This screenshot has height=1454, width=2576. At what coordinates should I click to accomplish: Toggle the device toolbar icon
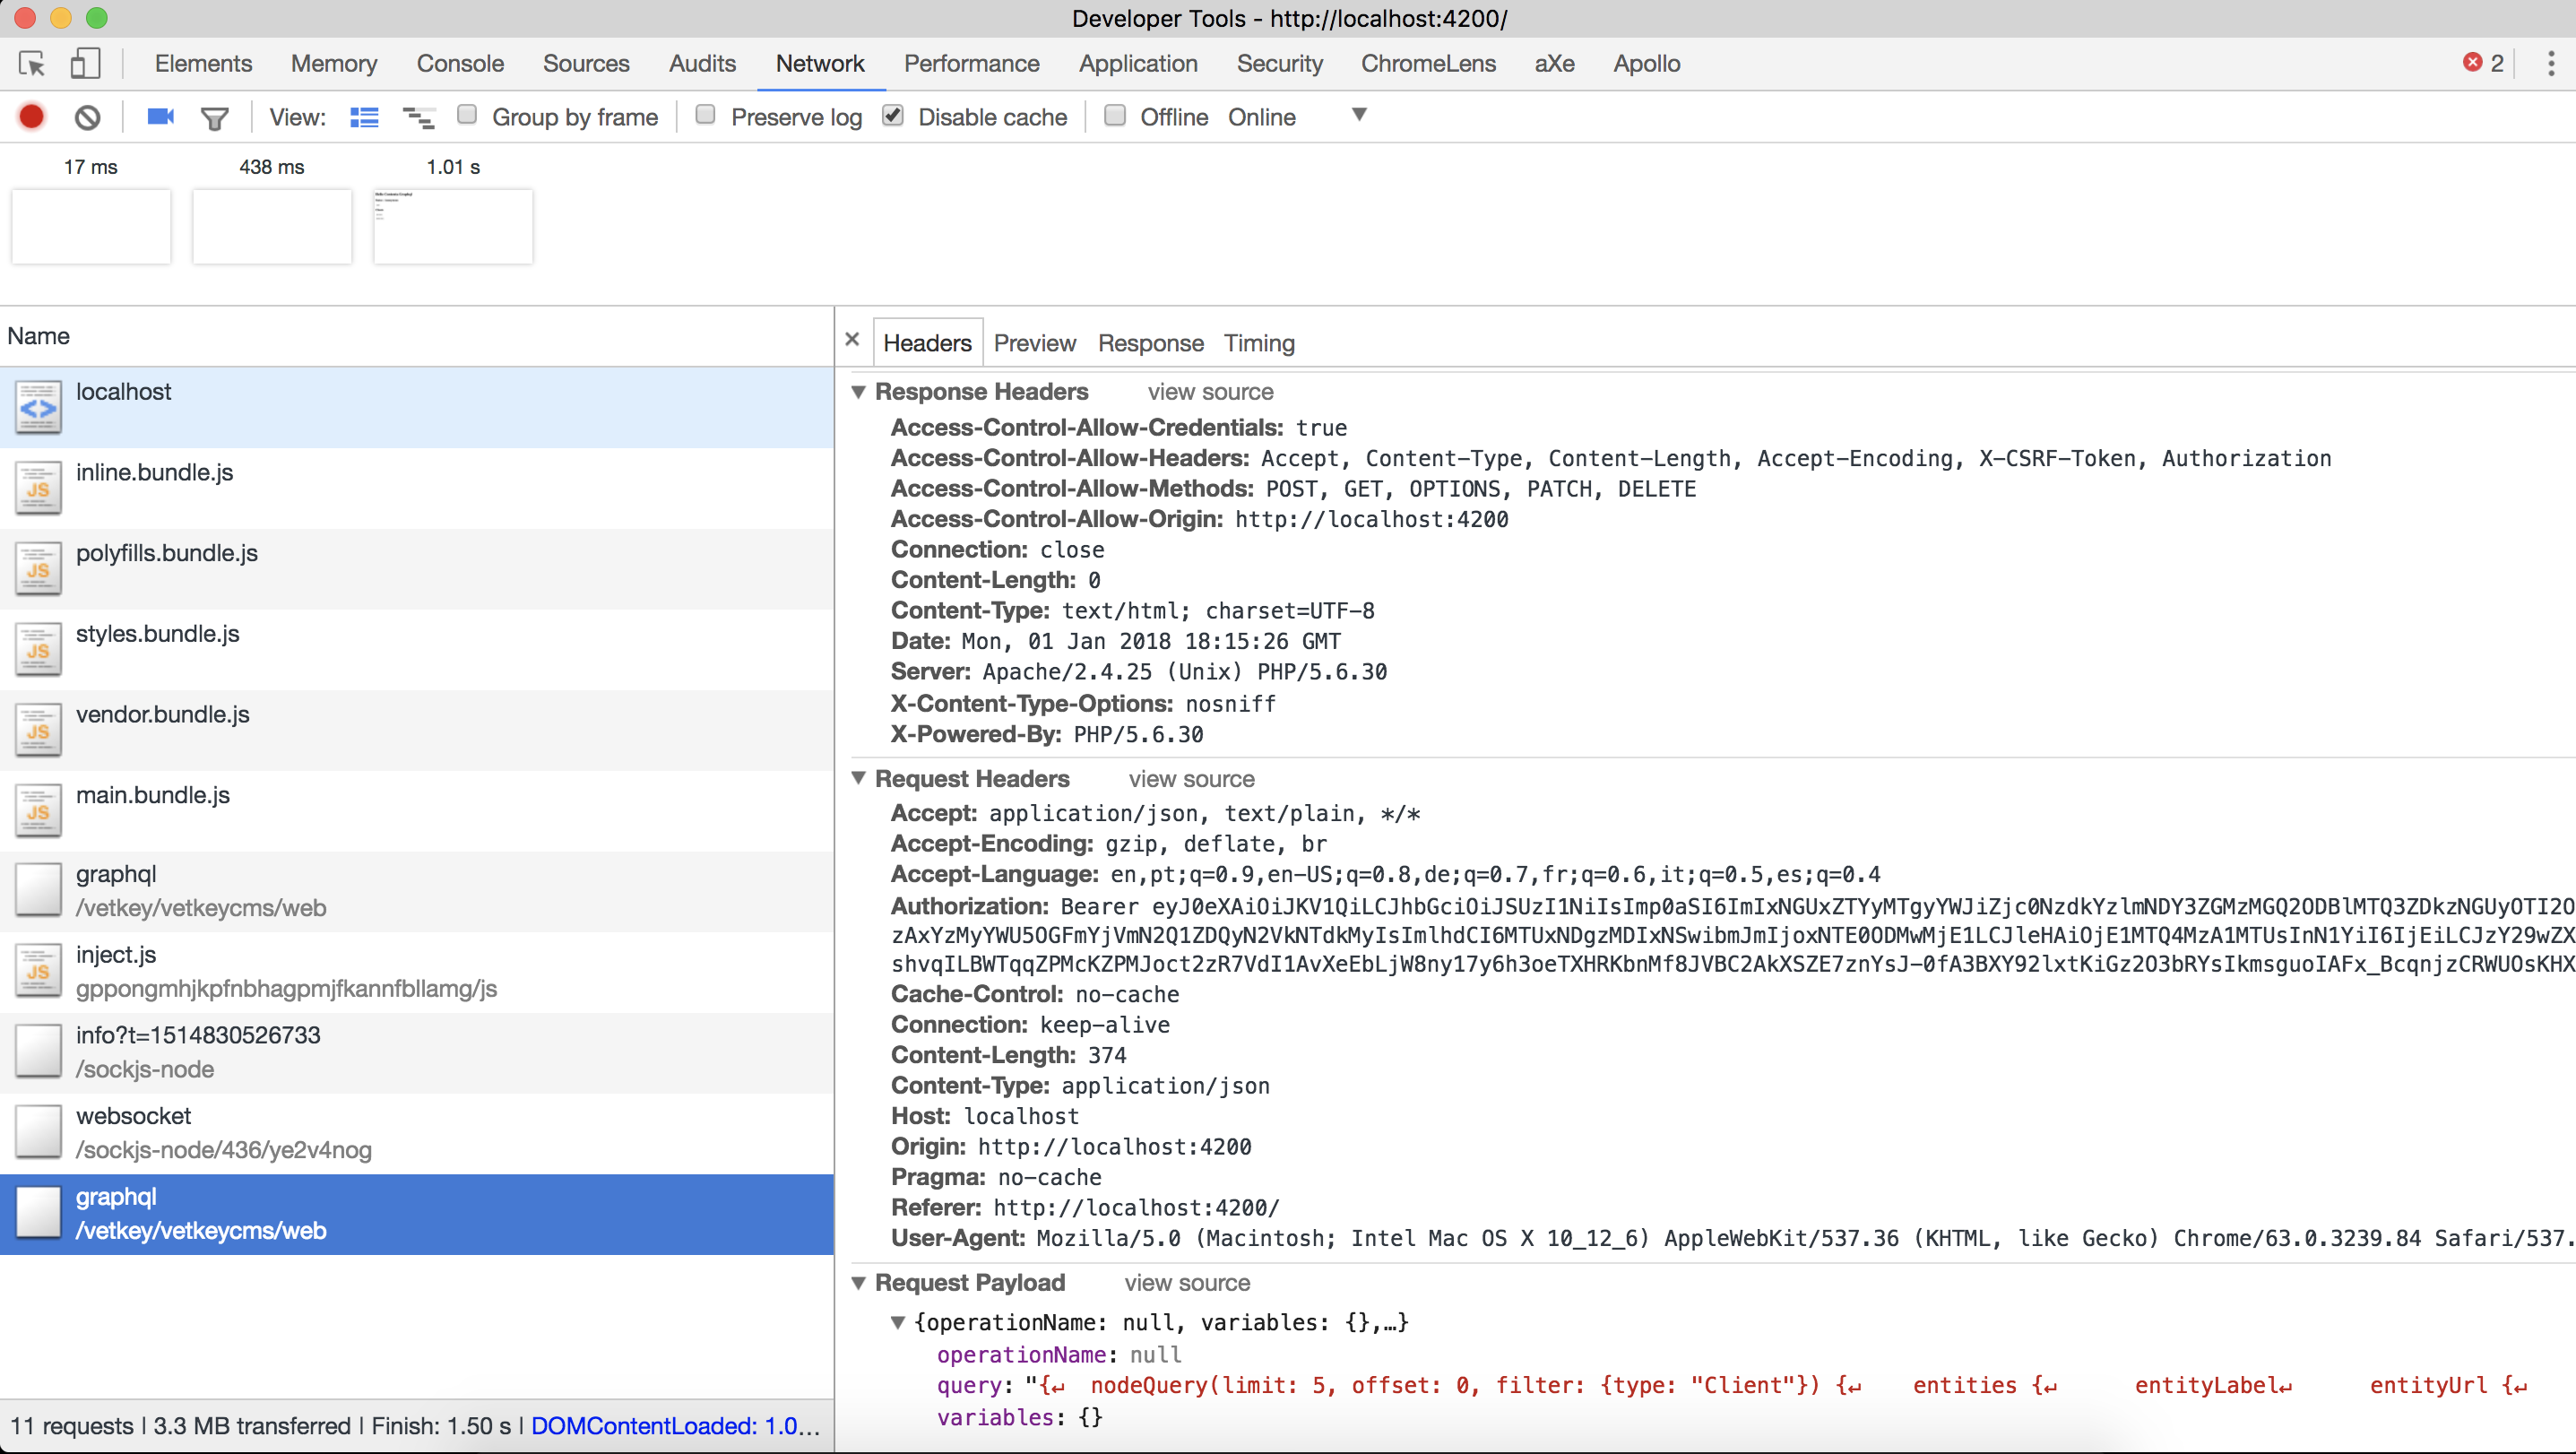pyautogui.click(x=85, y=64)
